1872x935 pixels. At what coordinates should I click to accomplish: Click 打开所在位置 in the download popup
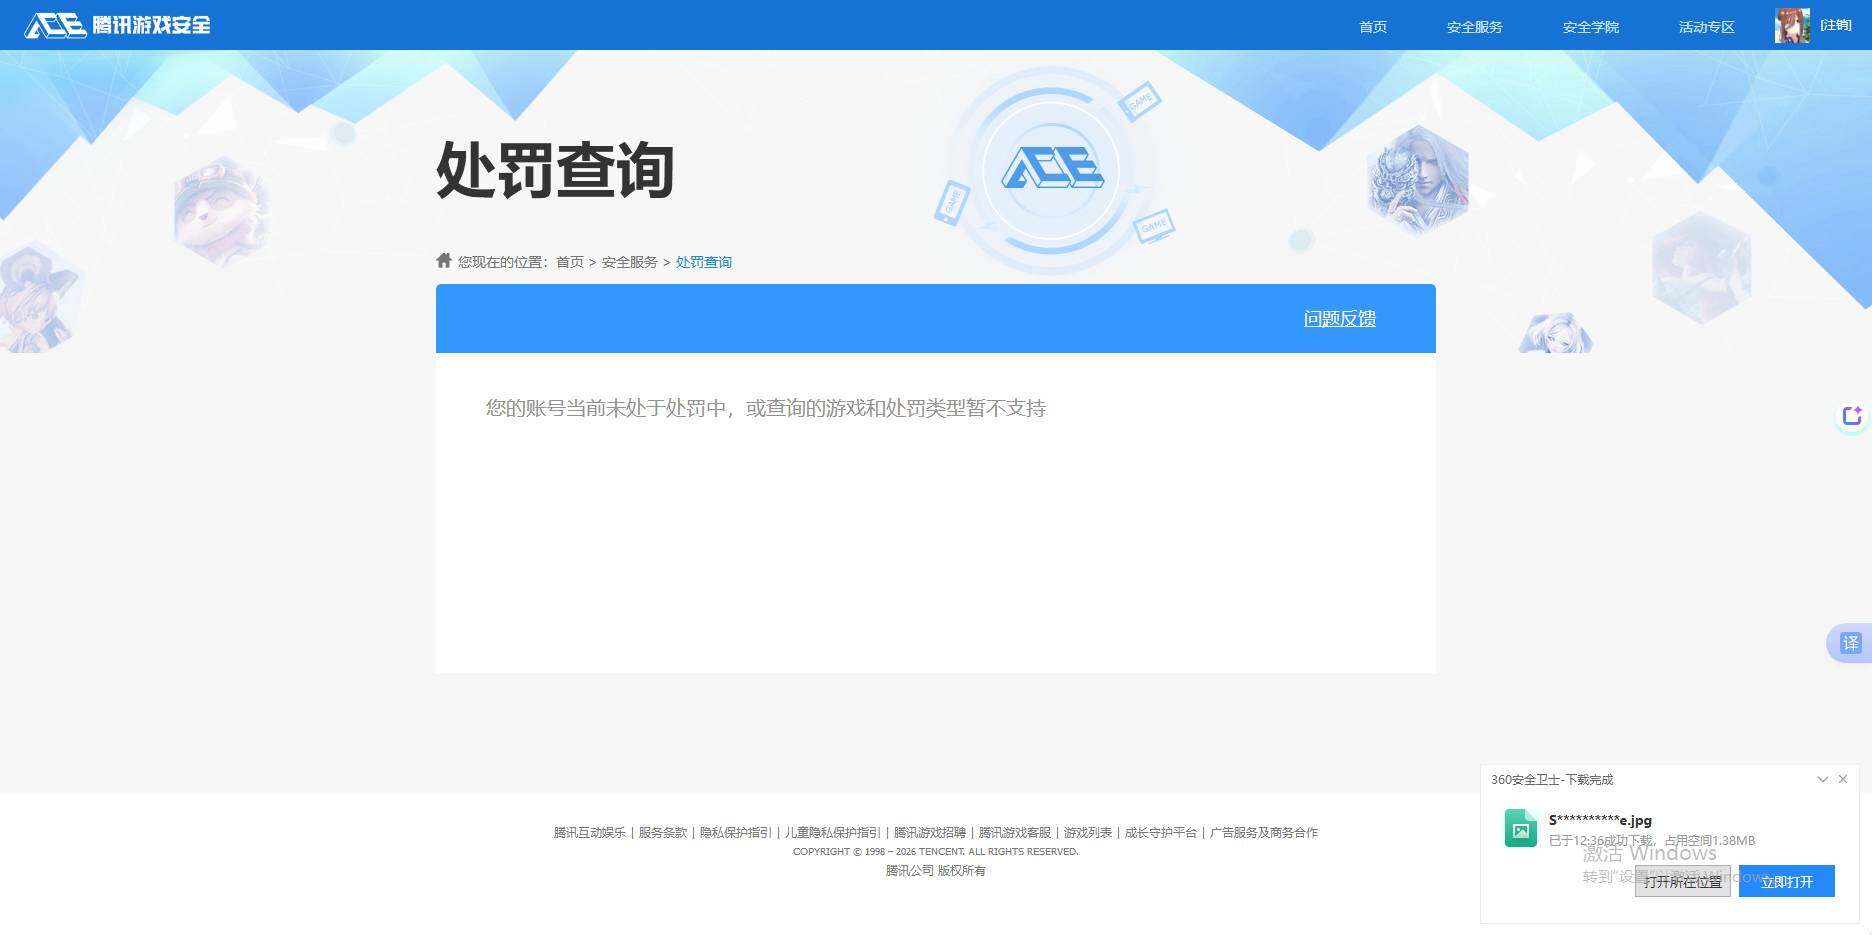[1682, 881]
